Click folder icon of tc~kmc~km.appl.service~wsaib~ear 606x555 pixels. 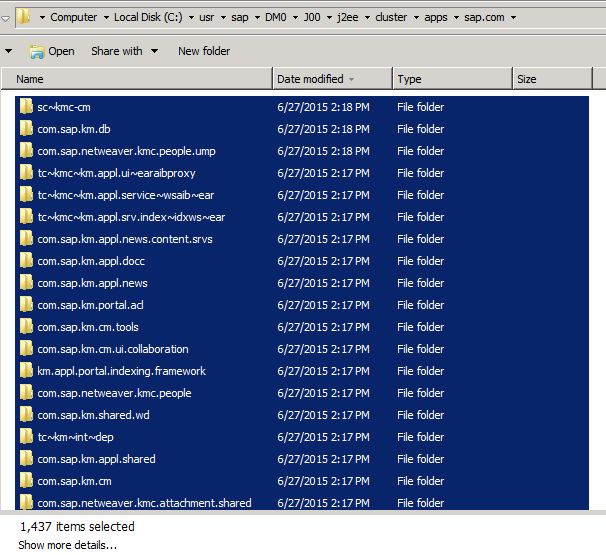tap(26, 194)
